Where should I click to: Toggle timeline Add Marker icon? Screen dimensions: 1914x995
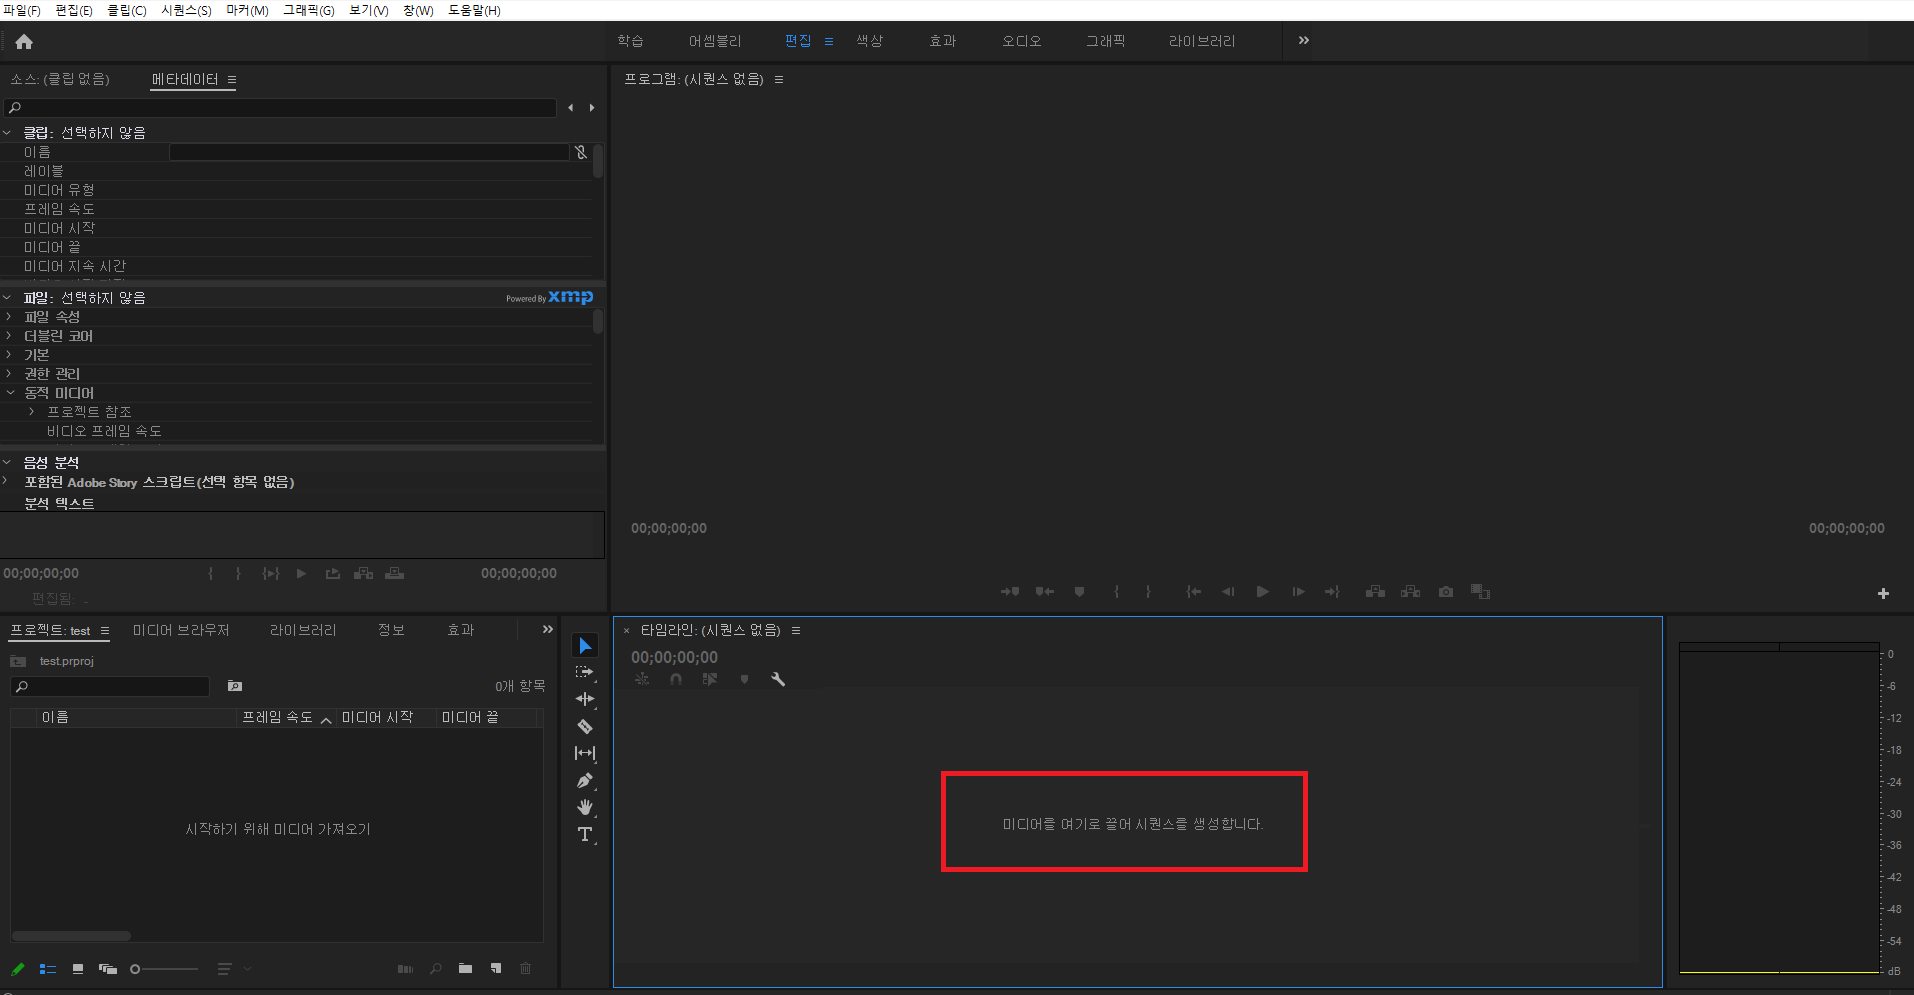pos(744,679)
